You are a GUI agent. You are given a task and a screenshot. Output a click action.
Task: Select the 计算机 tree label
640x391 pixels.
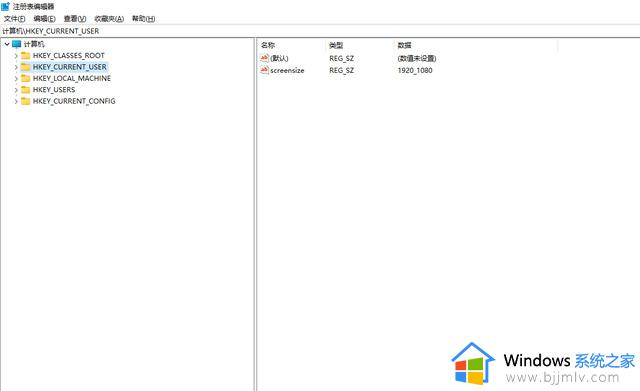click(x=34, y=44)
